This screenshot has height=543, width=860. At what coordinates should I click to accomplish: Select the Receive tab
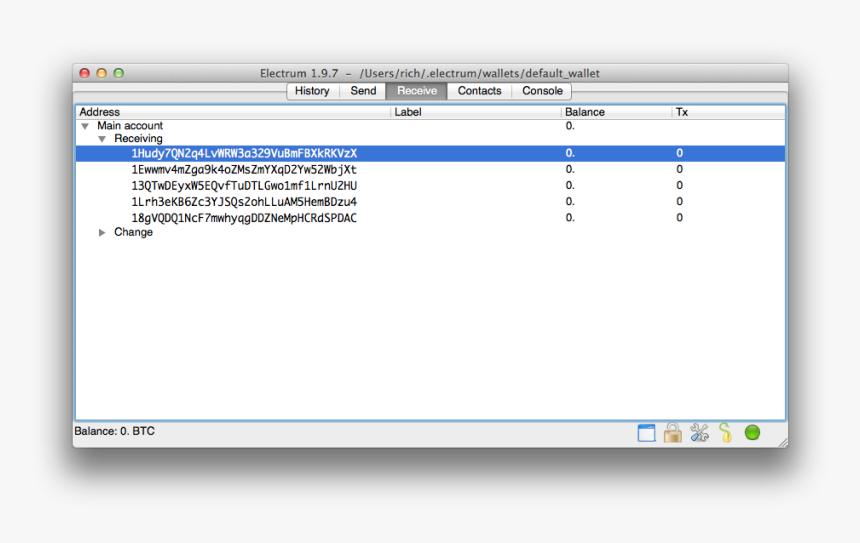coord(417,91)
